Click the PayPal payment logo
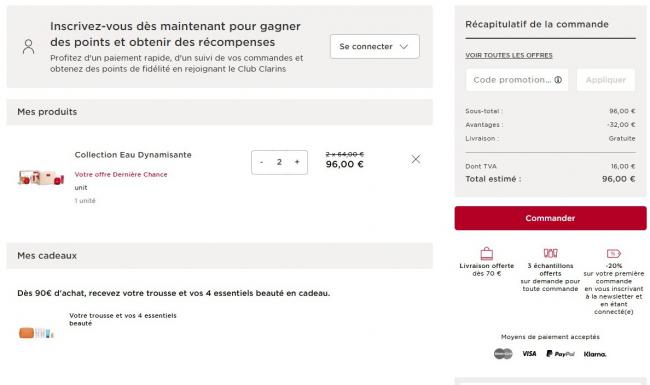The height and width of the screenshot is (385, 650). (x=560, y=354)
